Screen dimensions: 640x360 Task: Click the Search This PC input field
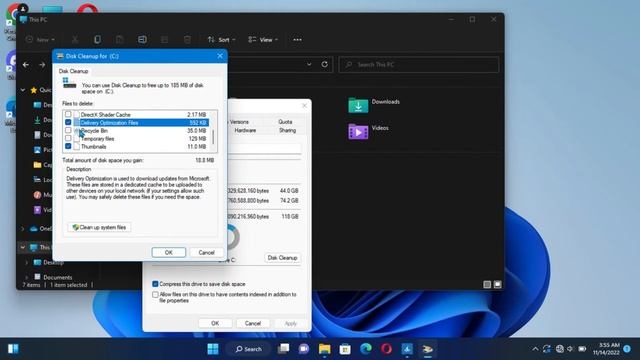[418, 64]
